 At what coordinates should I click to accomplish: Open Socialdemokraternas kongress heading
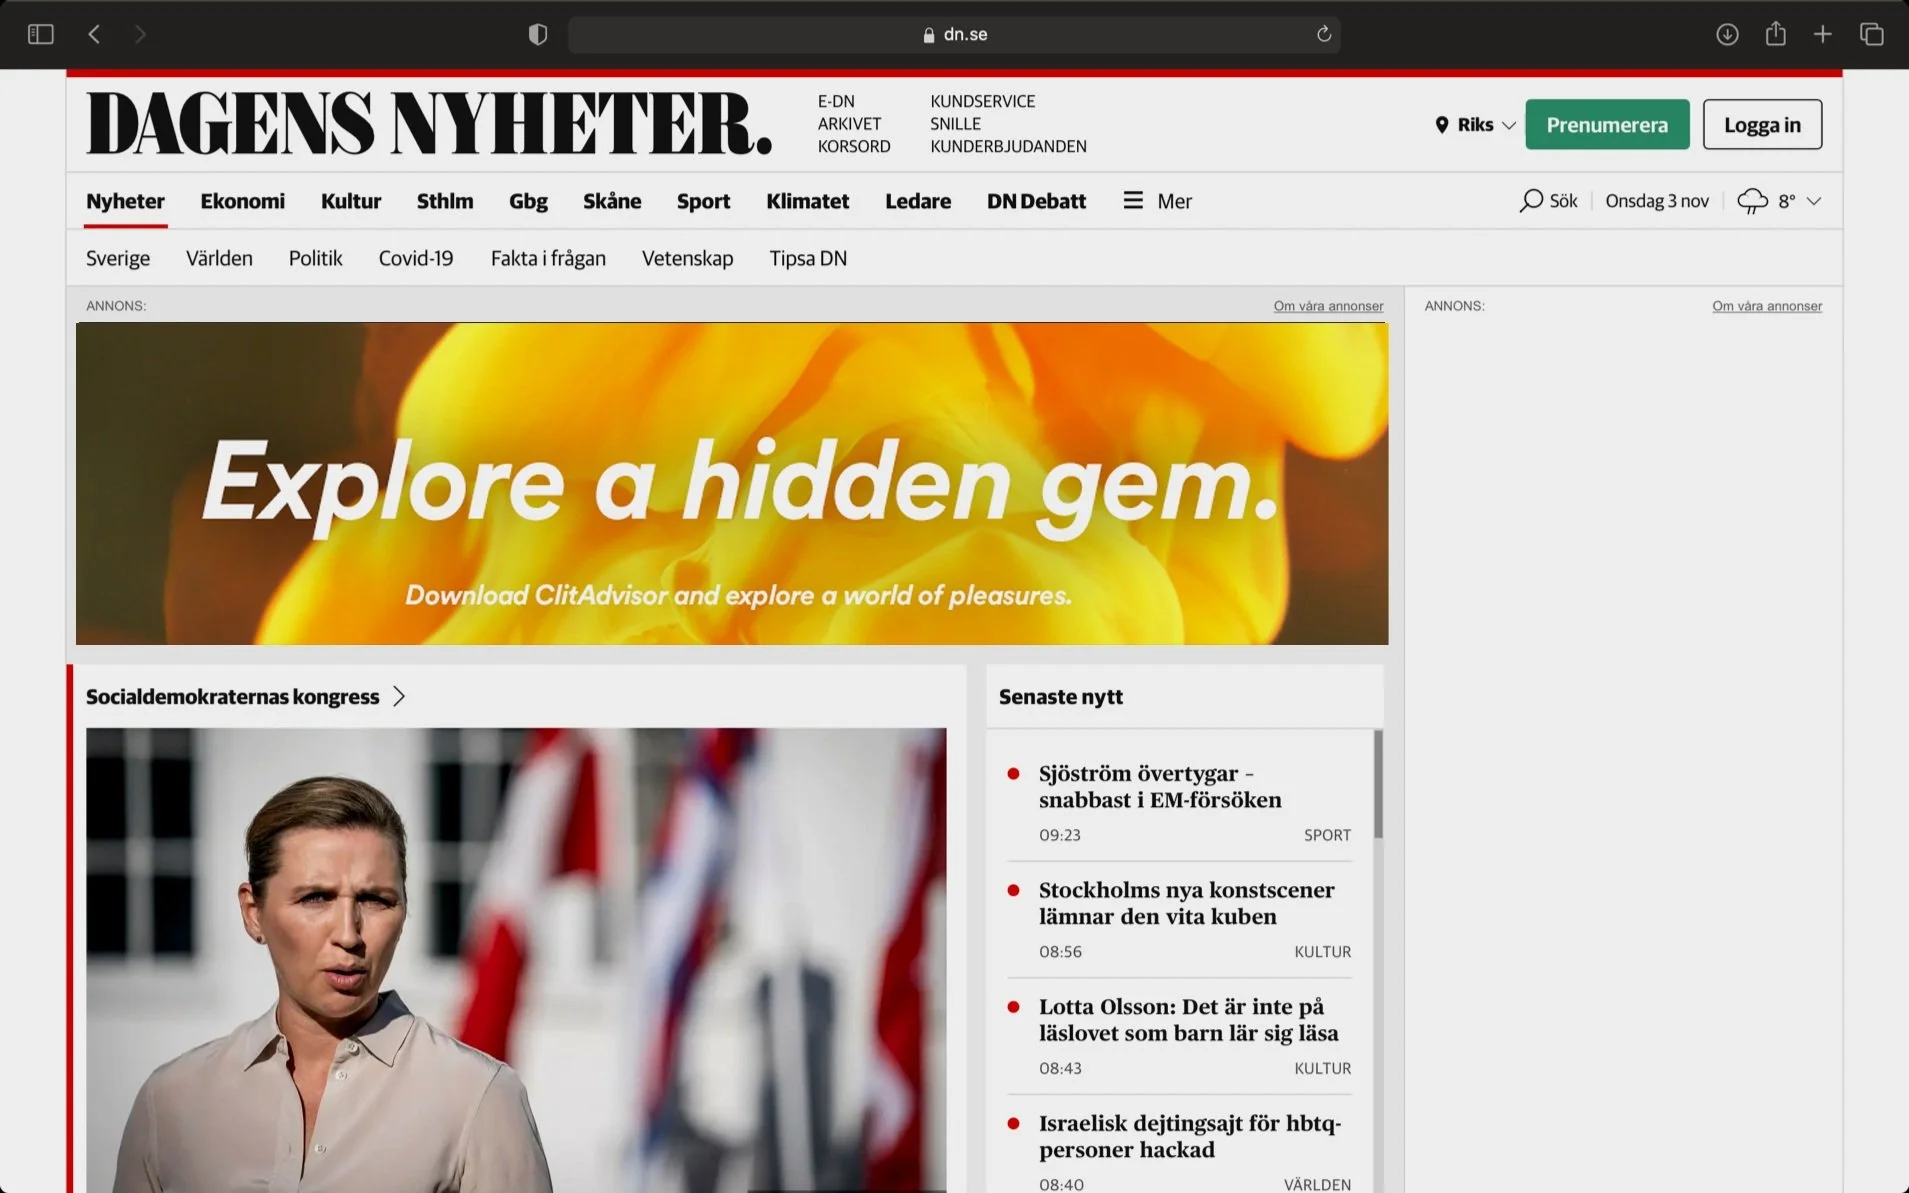tap(232, 696)
